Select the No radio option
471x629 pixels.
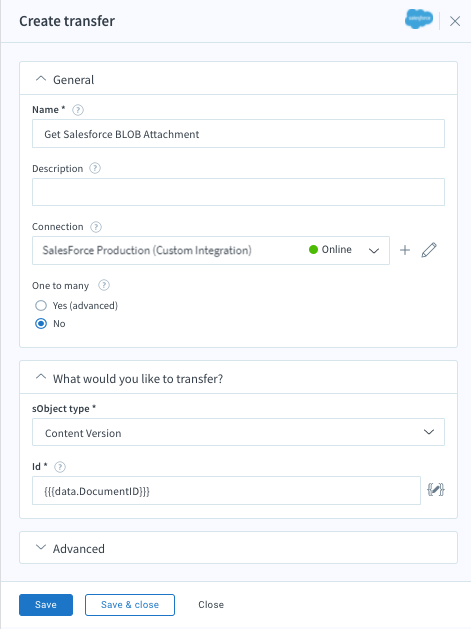point(41,324)
